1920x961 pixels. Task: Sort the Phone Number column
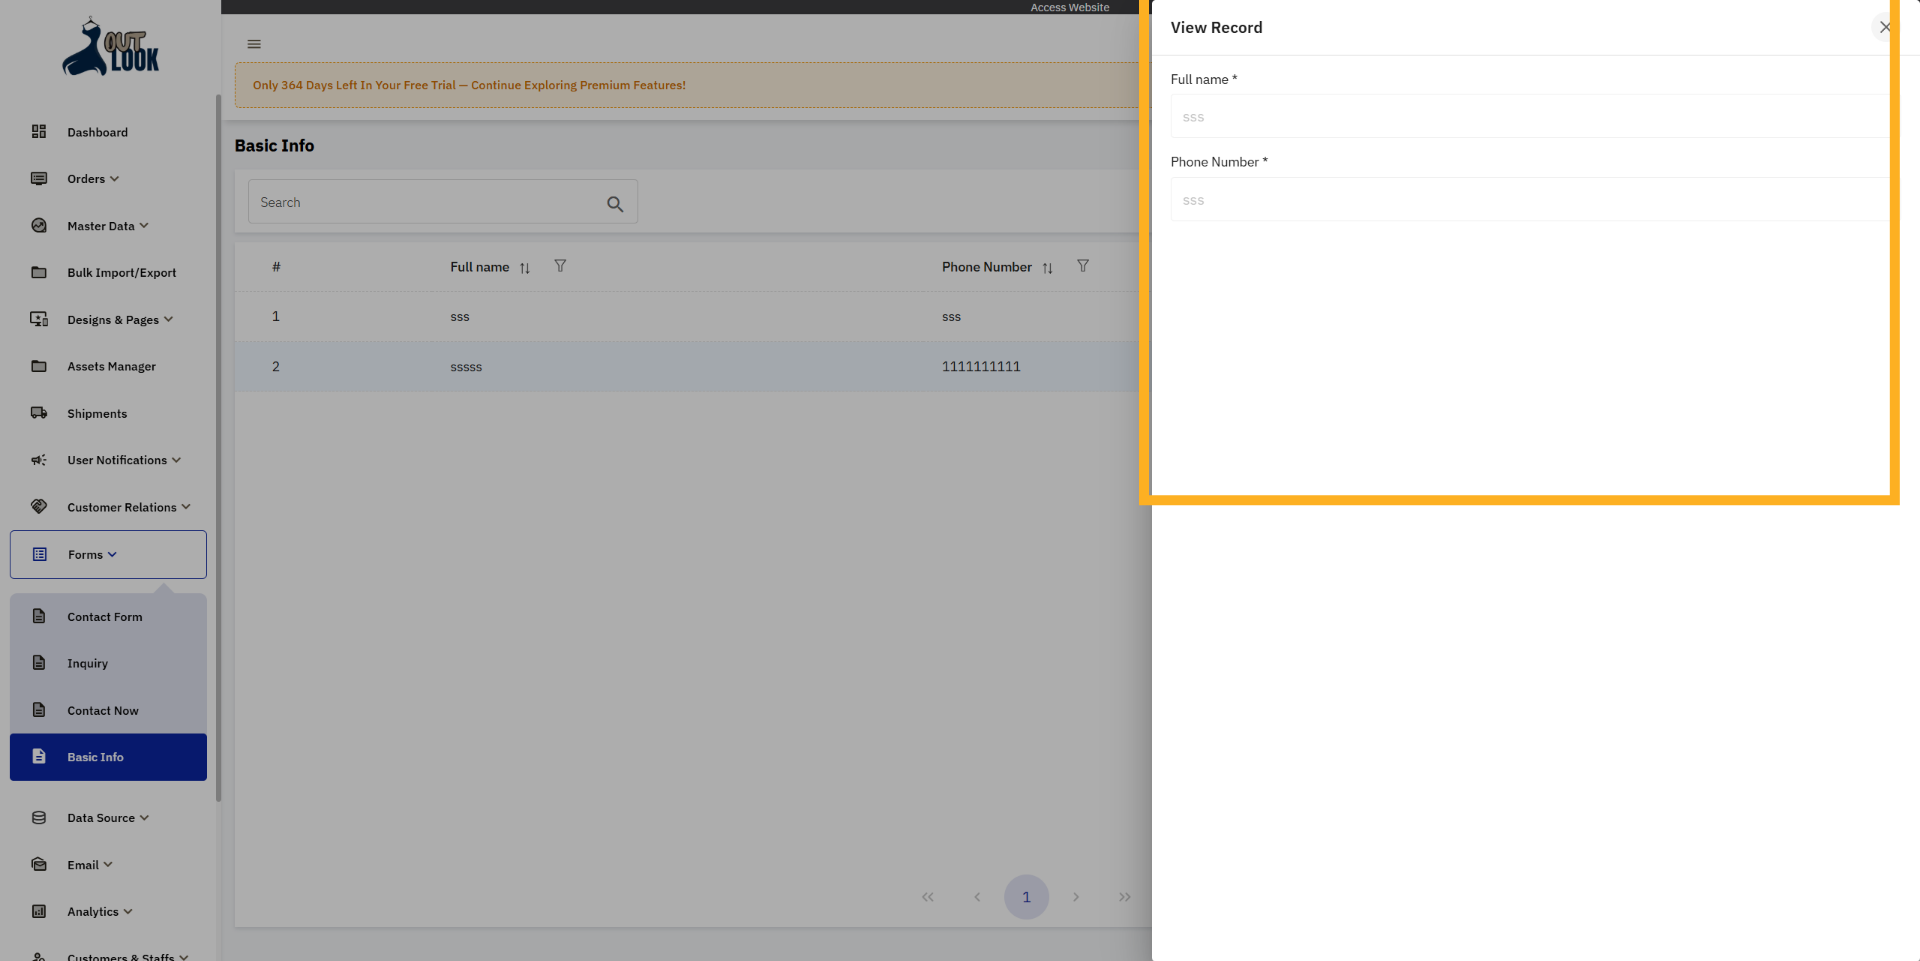[1048, 268]
